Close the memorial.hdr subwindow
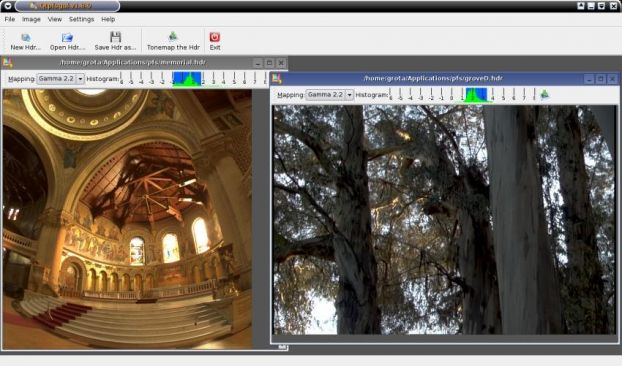 coord(281,63)
